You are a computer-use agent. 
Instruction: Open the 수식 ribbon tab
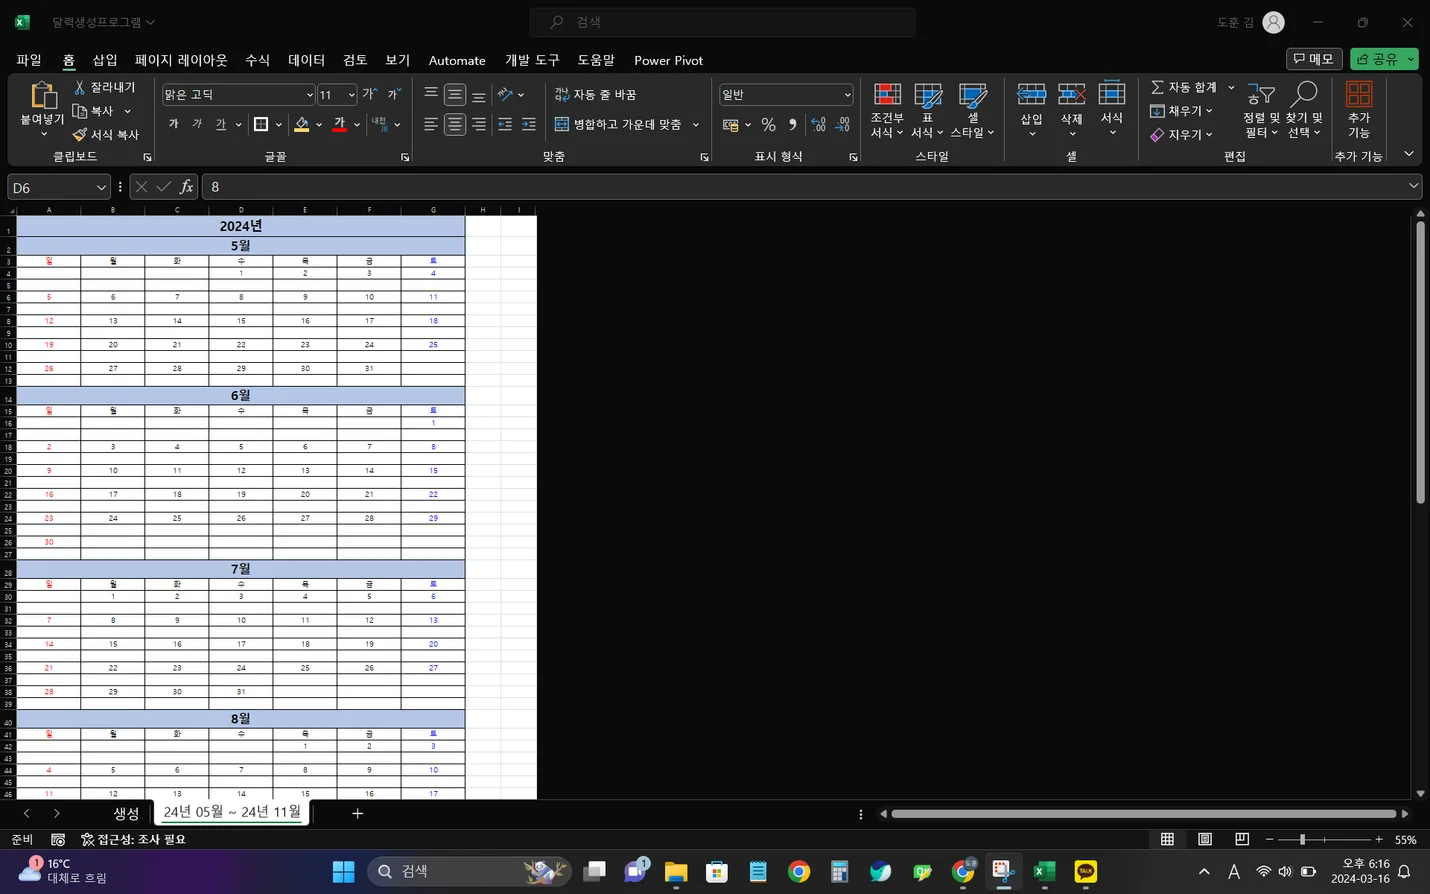pos(257,60)
